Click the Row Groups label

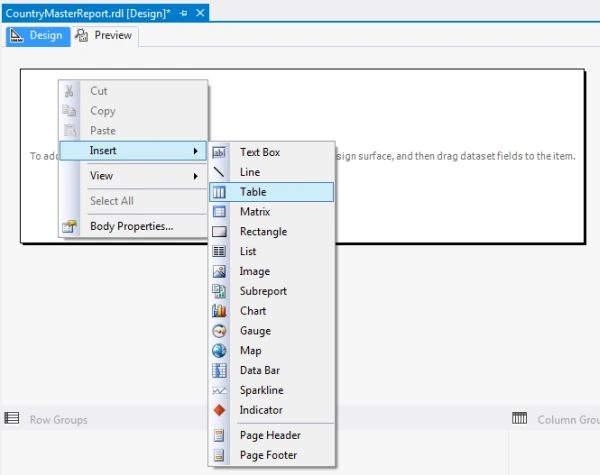(x=59, y=420)
